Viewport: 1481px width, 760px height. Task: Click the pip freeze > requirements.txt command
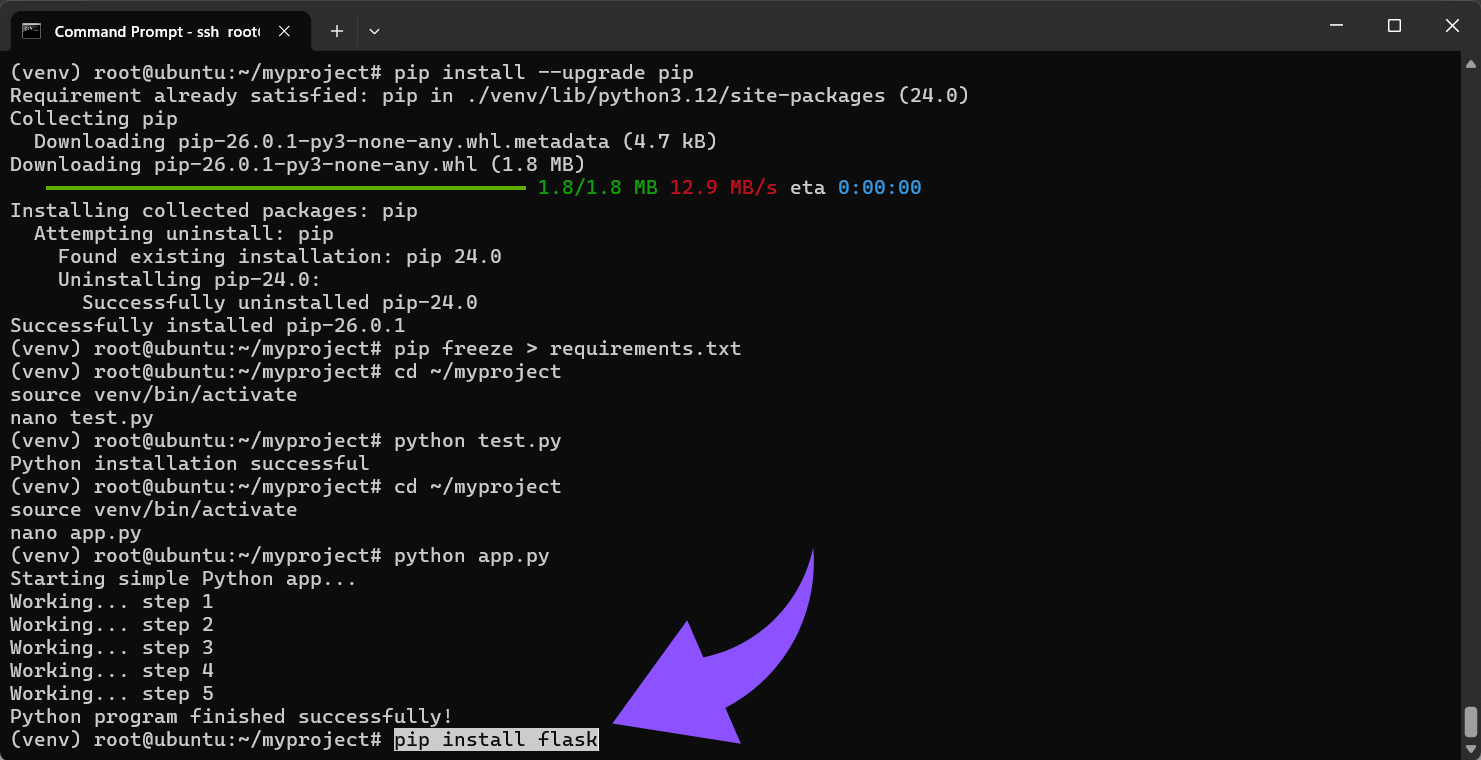(567, 349)
